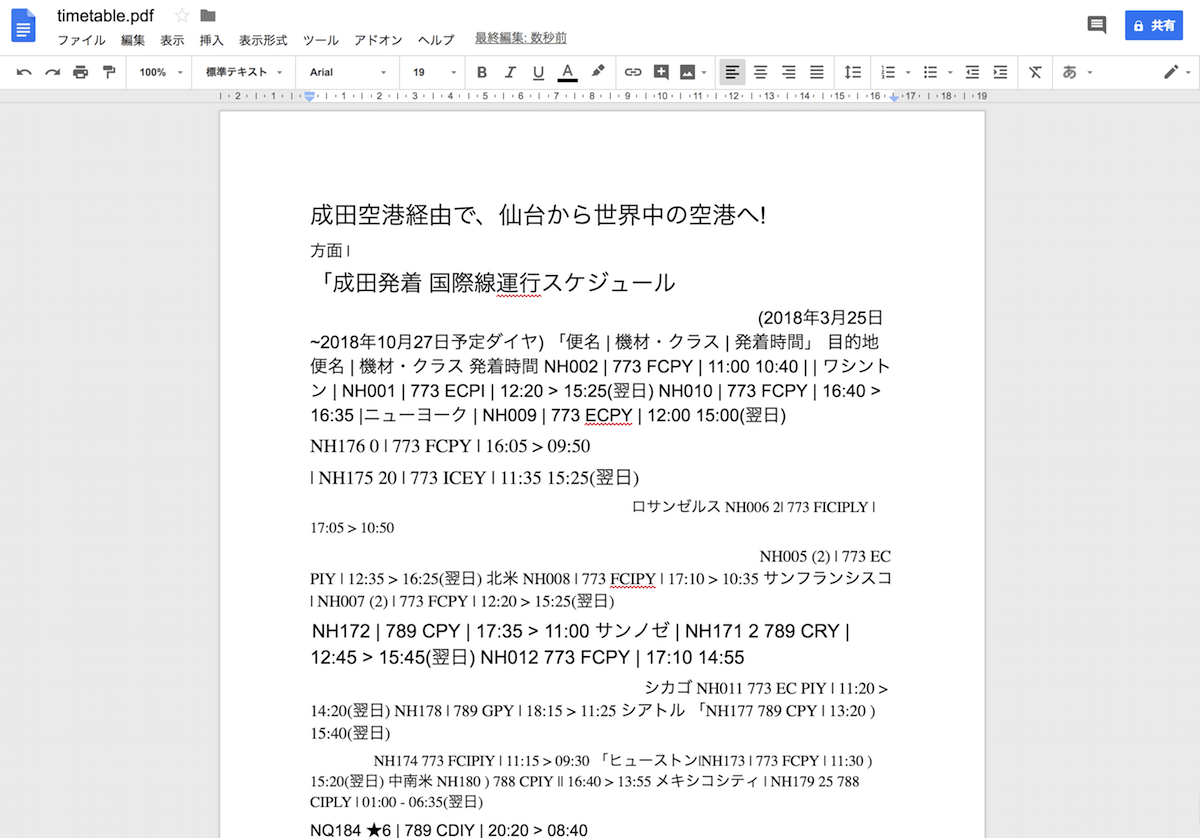Set center text alignment
Screen dimensions: 1200x838
761,72
